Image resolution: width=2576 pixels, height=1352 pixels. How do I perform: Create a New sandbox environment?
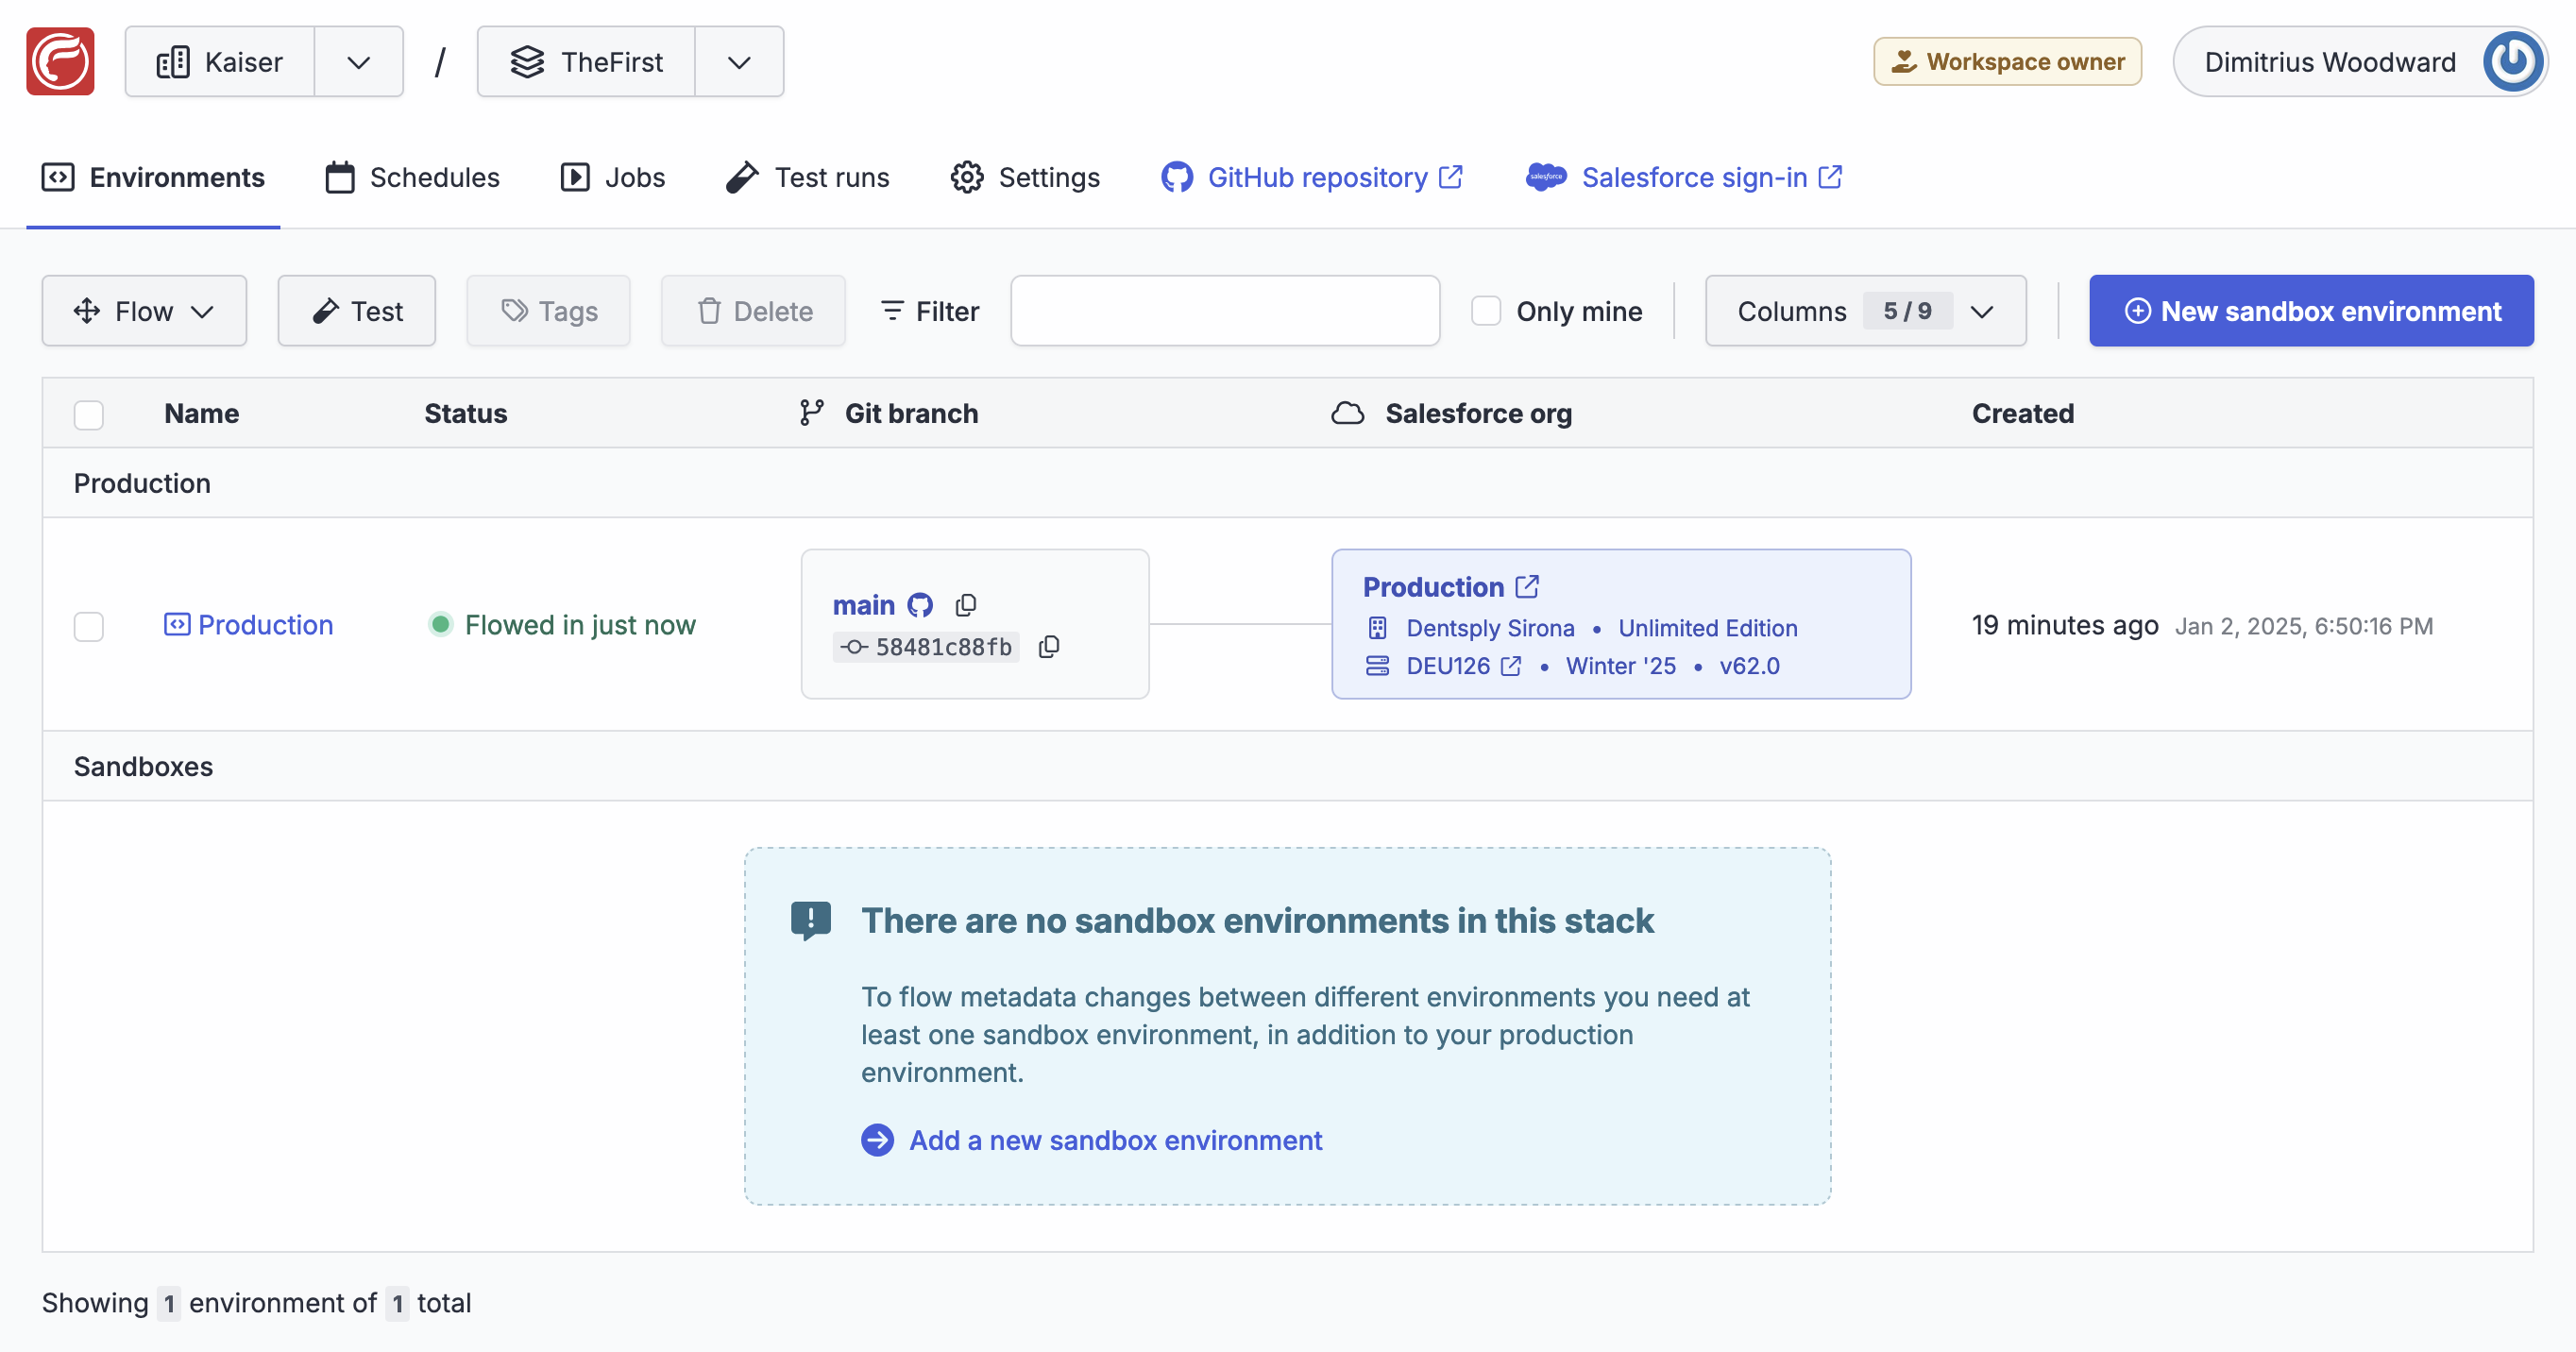2311,311
